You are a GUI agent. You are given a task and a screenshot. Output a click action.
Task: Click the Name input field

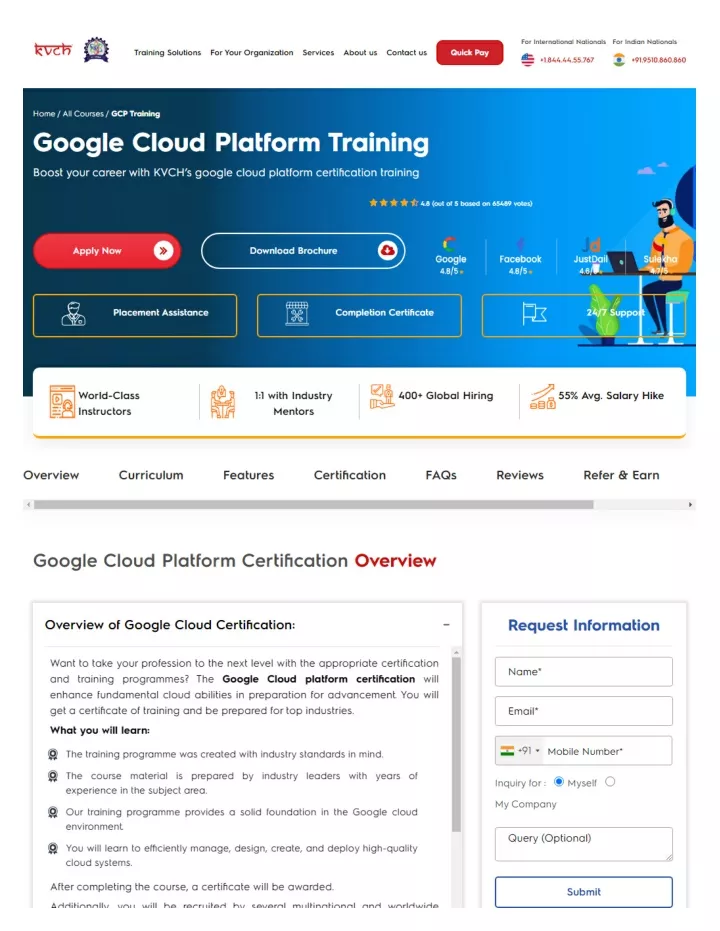583,672
